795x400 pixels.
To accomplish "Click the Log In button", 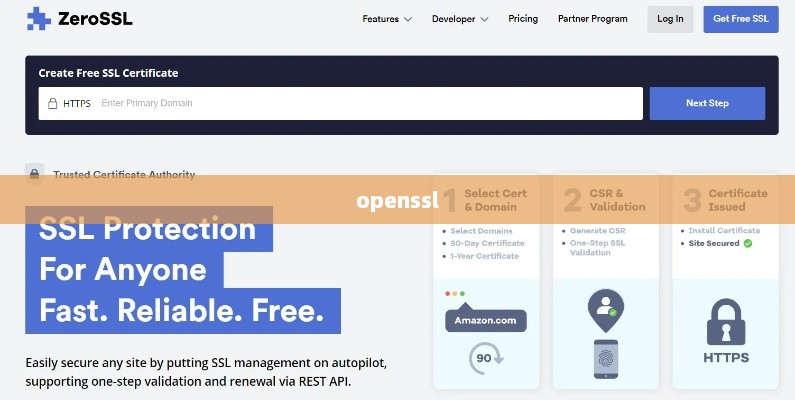I will point(670,19).
